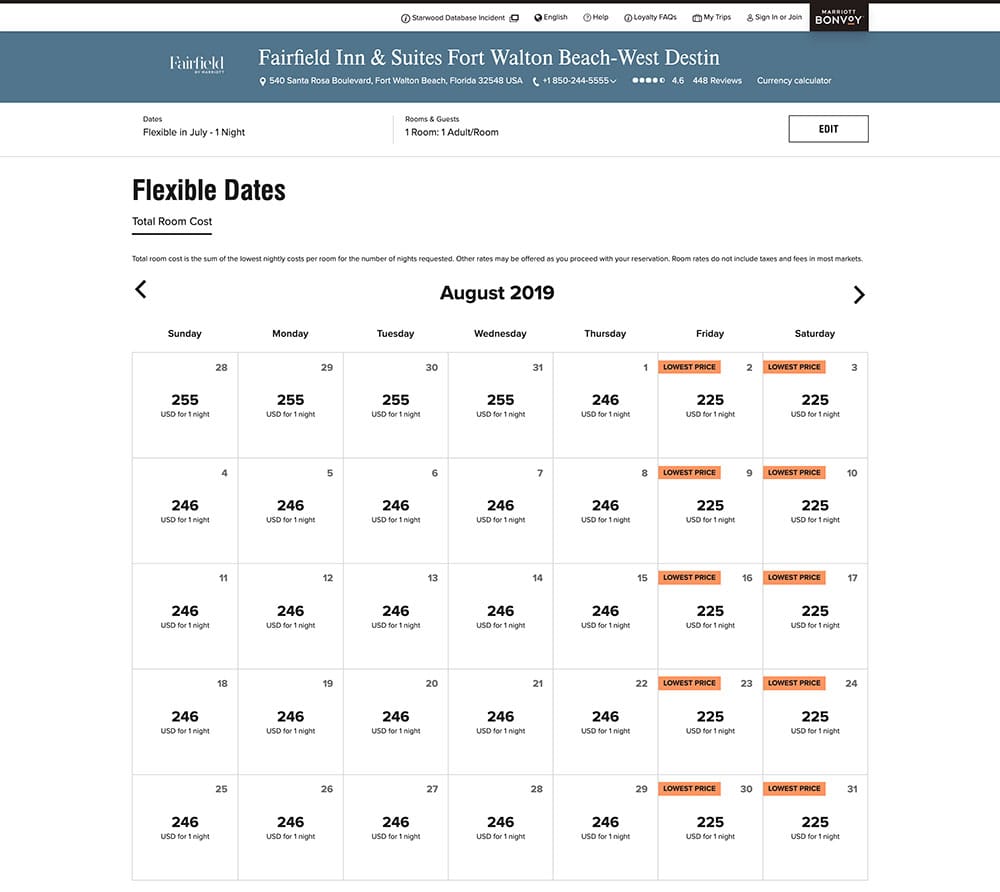Click the info icon beside Starwood Database Incident

coord(405,17)
